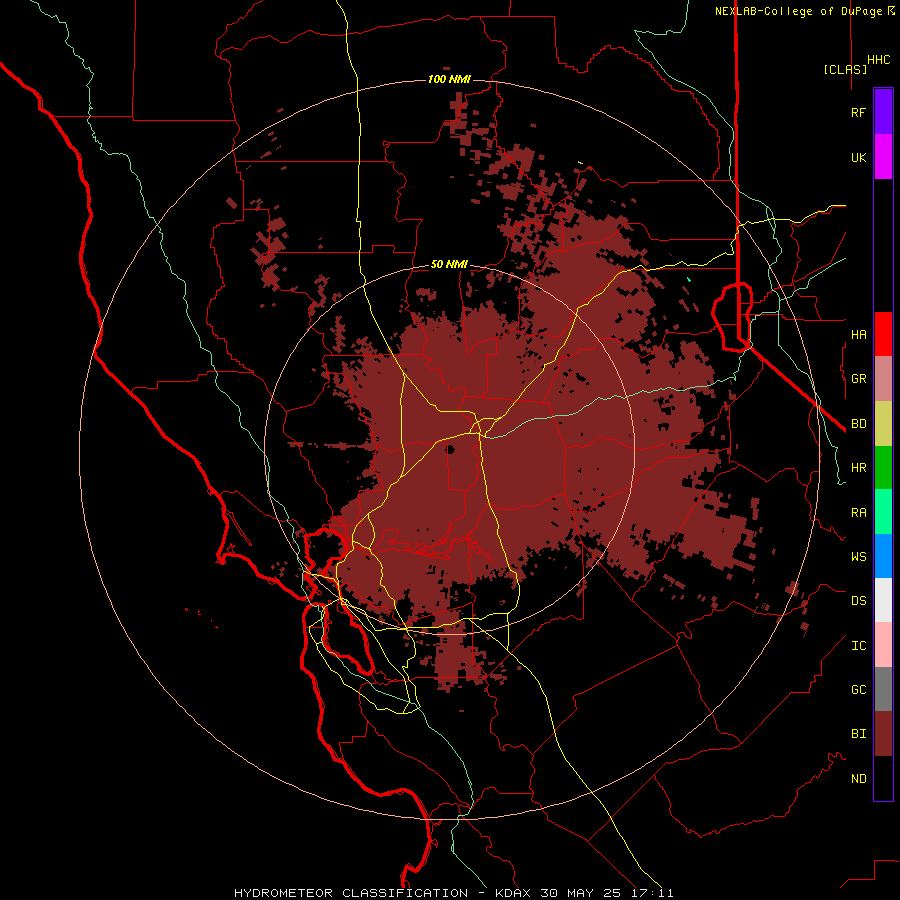Click the HA red legend swatch
The width and height of the screenshot is (900, 900).
click(883, 334)
